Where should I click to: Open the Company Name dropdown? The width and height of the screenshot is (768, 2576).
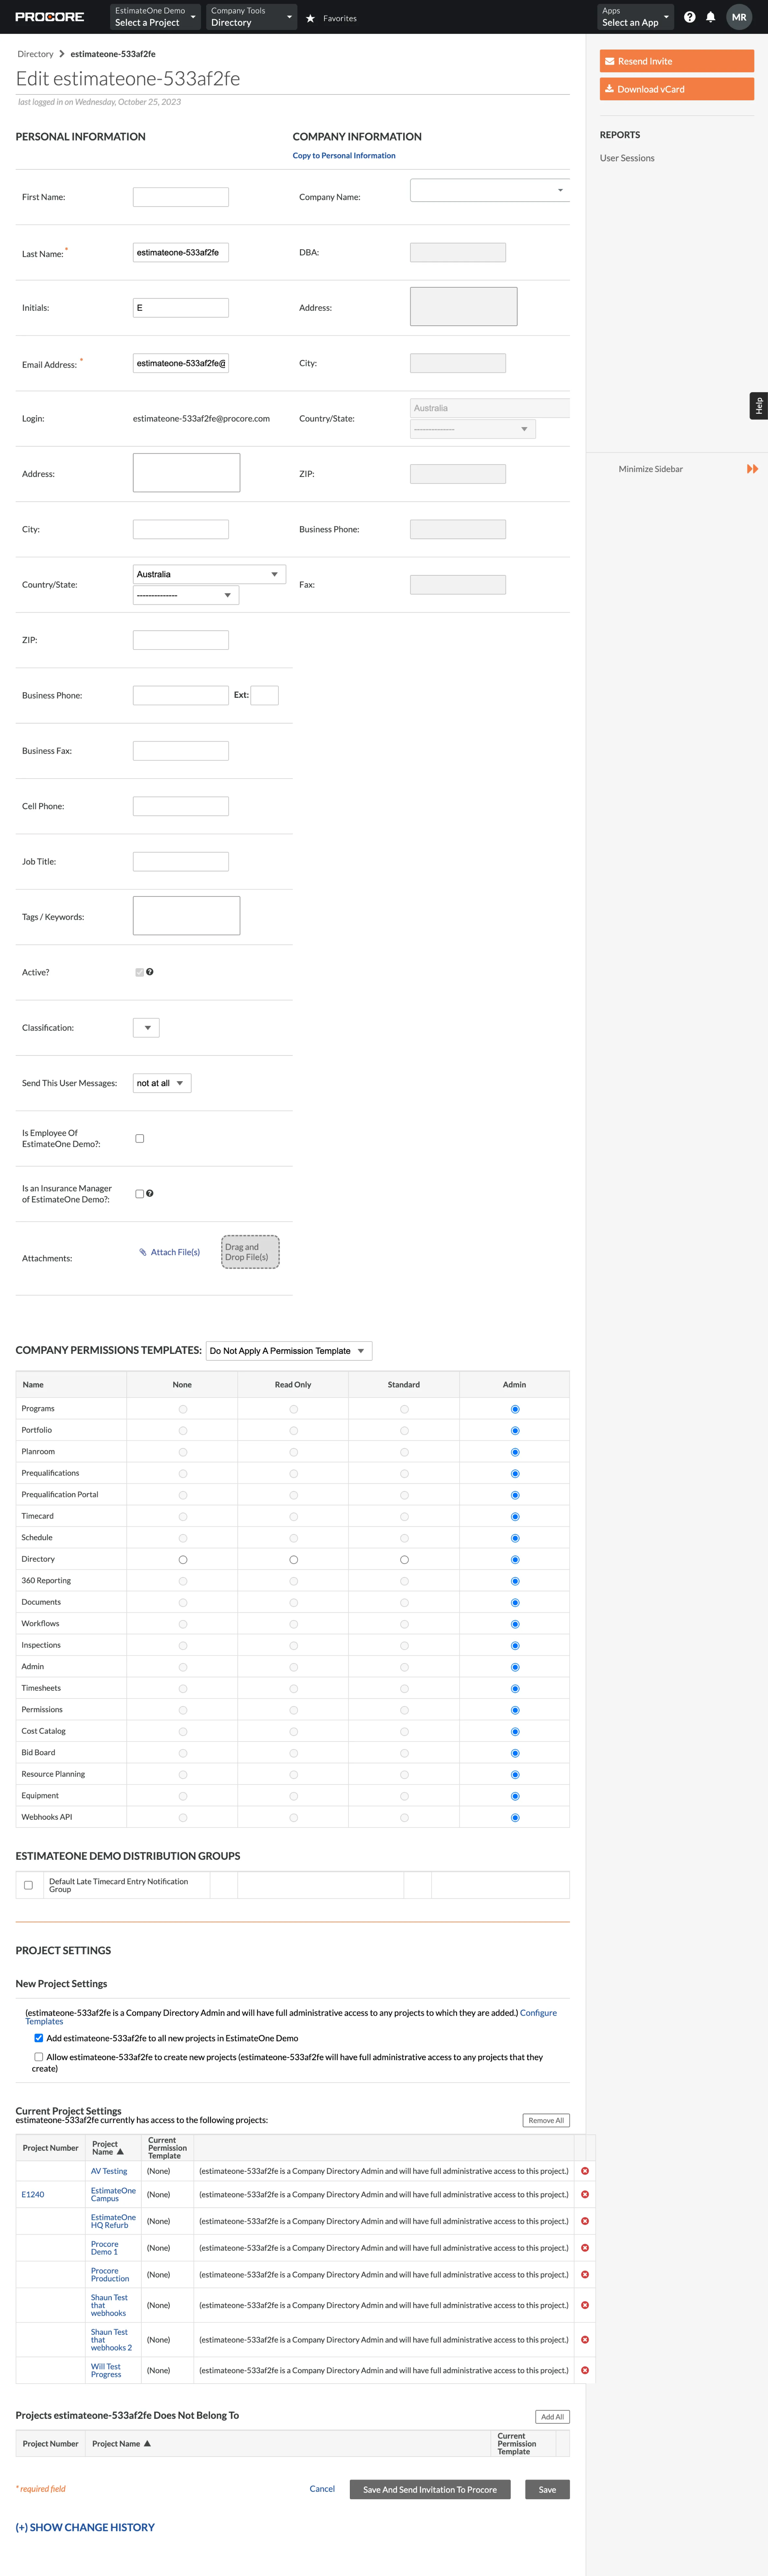pyautogui.click(x=490, y=190)
